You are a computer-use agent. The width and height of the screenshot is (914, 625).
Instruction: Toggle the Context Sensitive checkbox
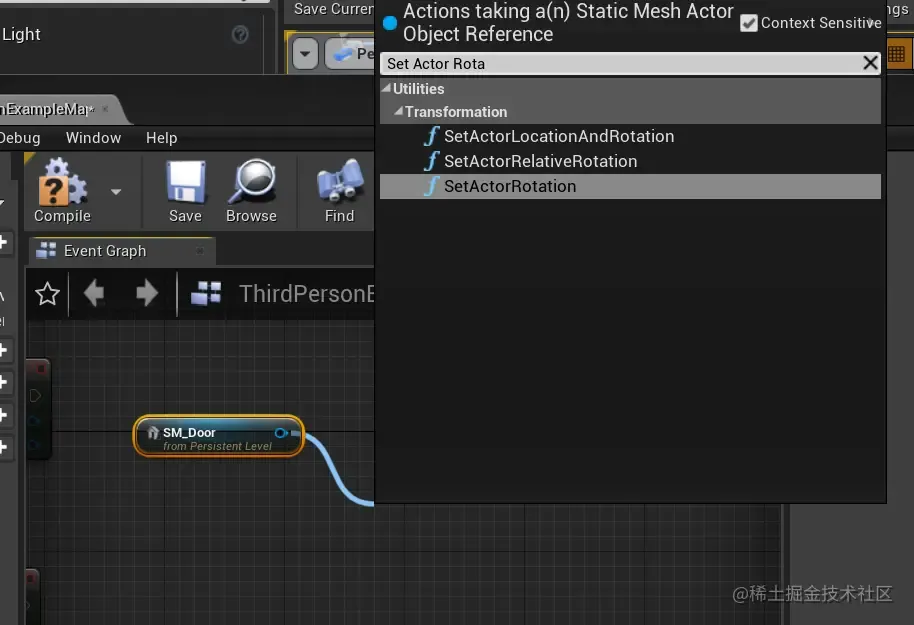click(748, 23)
